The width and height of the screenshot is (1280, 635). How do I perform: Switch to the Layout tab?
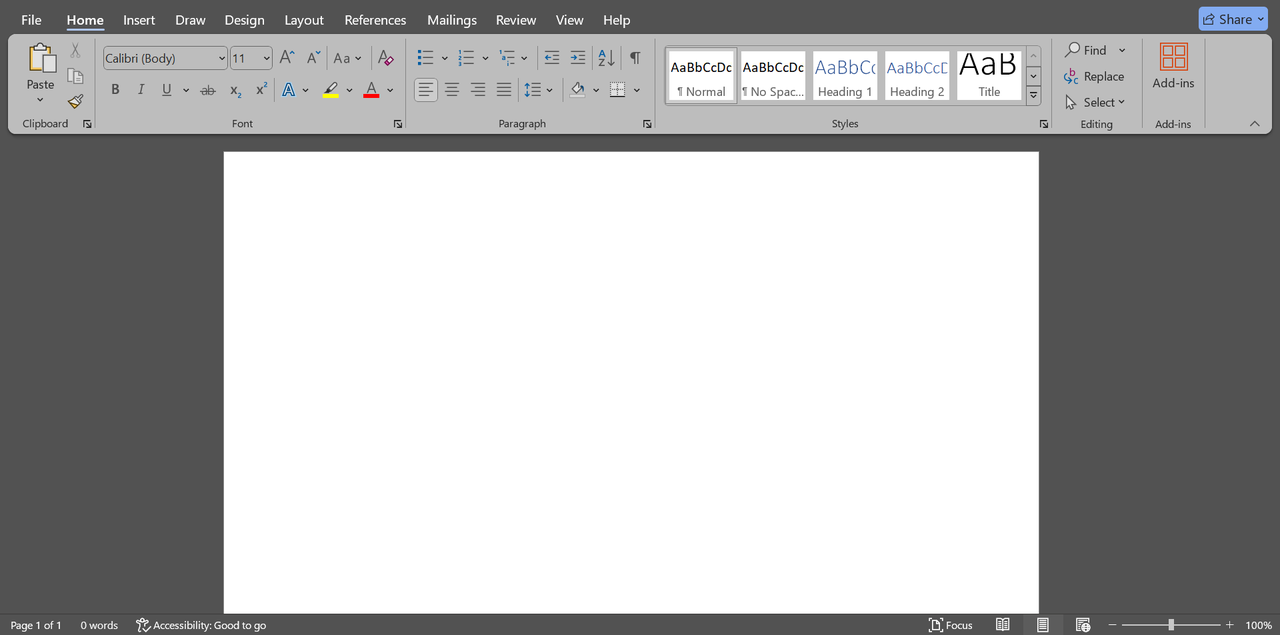[304, 20]
